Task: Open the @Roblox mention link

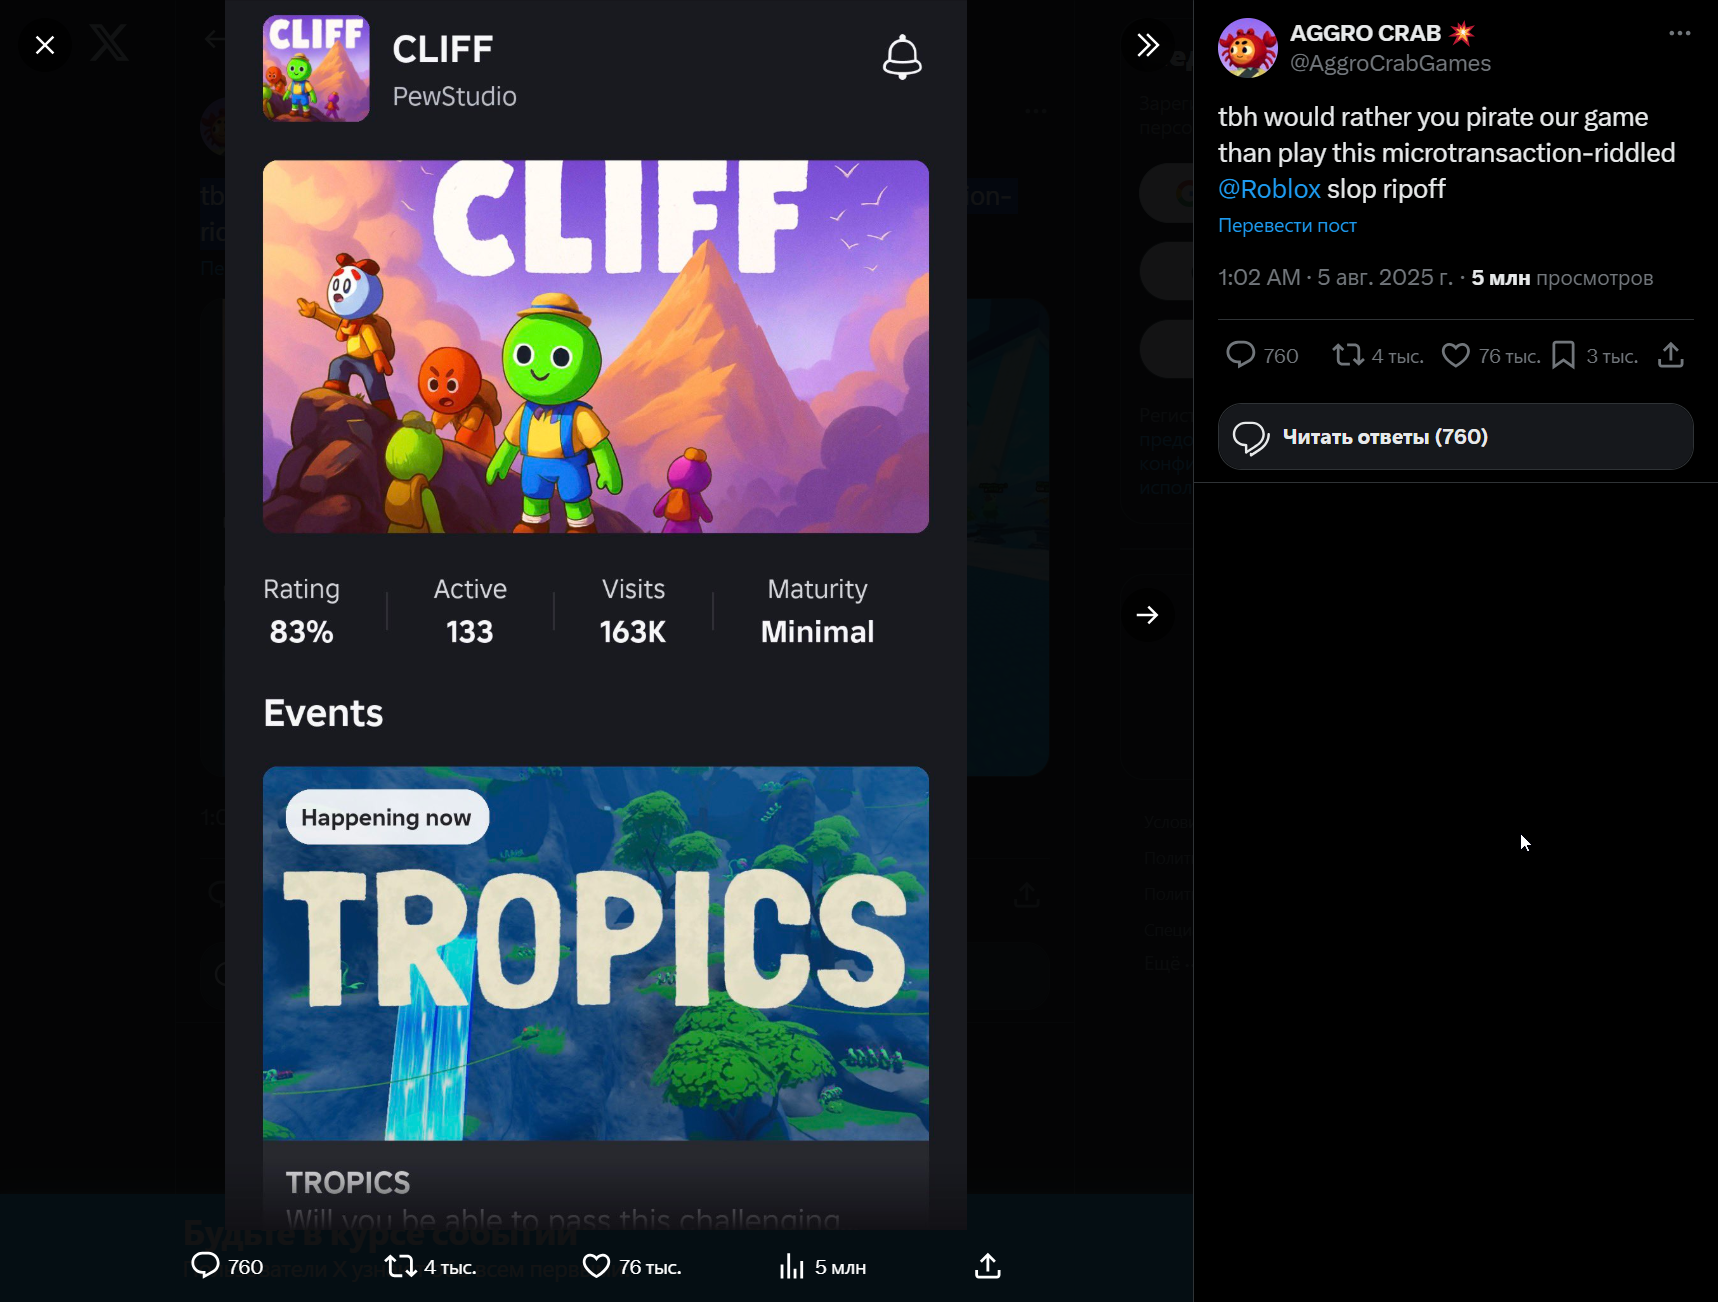Action: pos(1269,189)
